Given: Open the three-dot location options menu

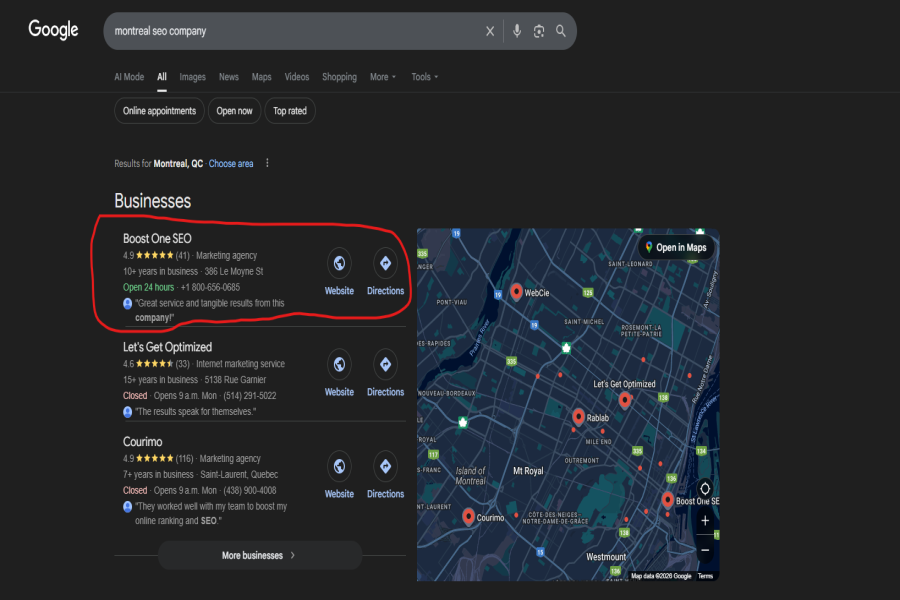Looking at the screenshot, I should click(x=267, y=163).
